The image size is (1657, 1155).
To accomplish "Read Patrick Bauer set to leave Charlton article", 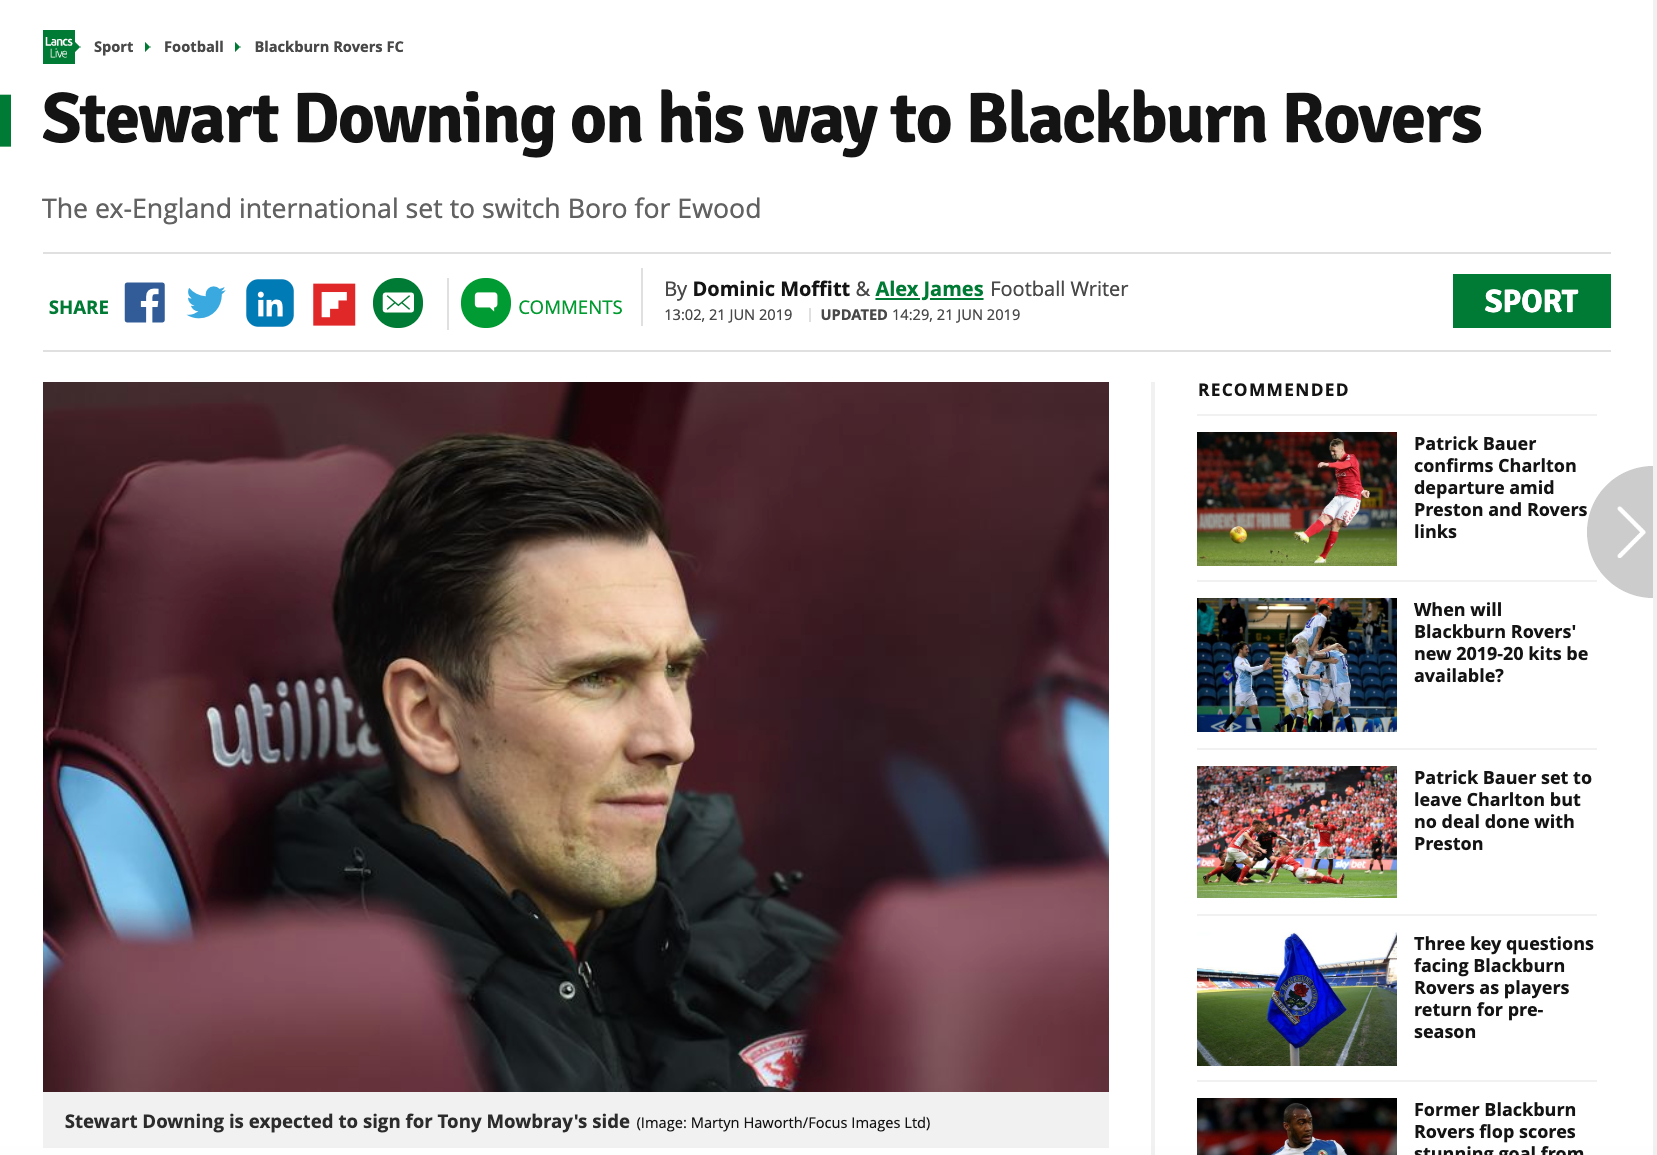I will tap(1502, 810).
